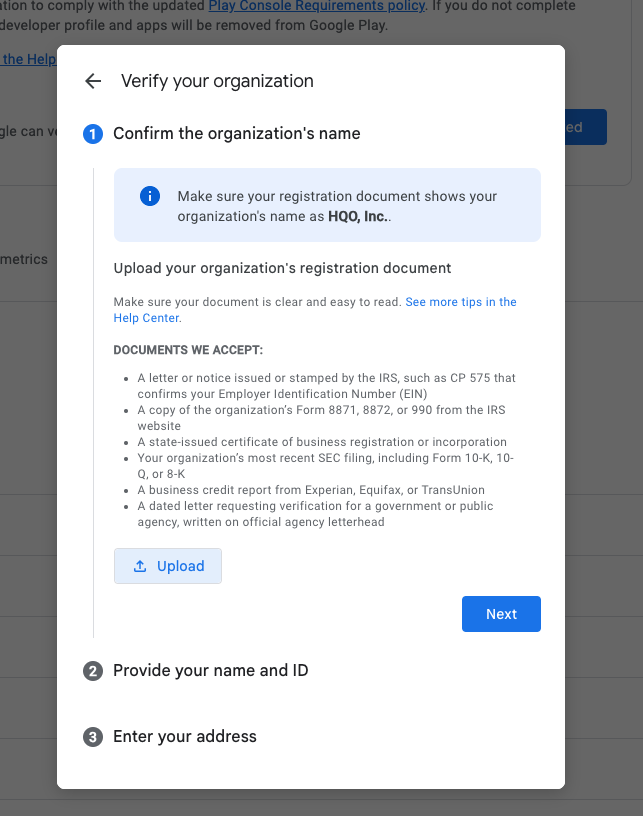Click the business credit report list item
Screen dimensions: 643x816
pos(310,490)
